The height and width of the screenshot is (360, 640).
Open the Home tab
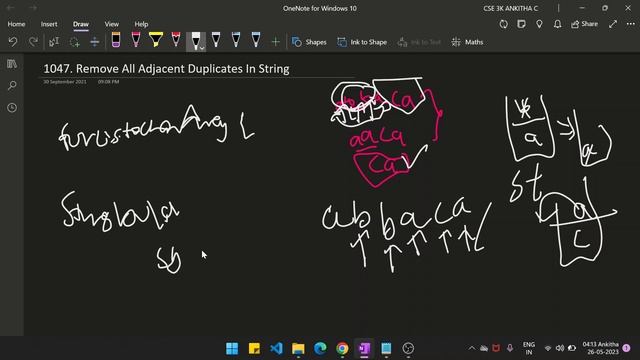[16, 24]
